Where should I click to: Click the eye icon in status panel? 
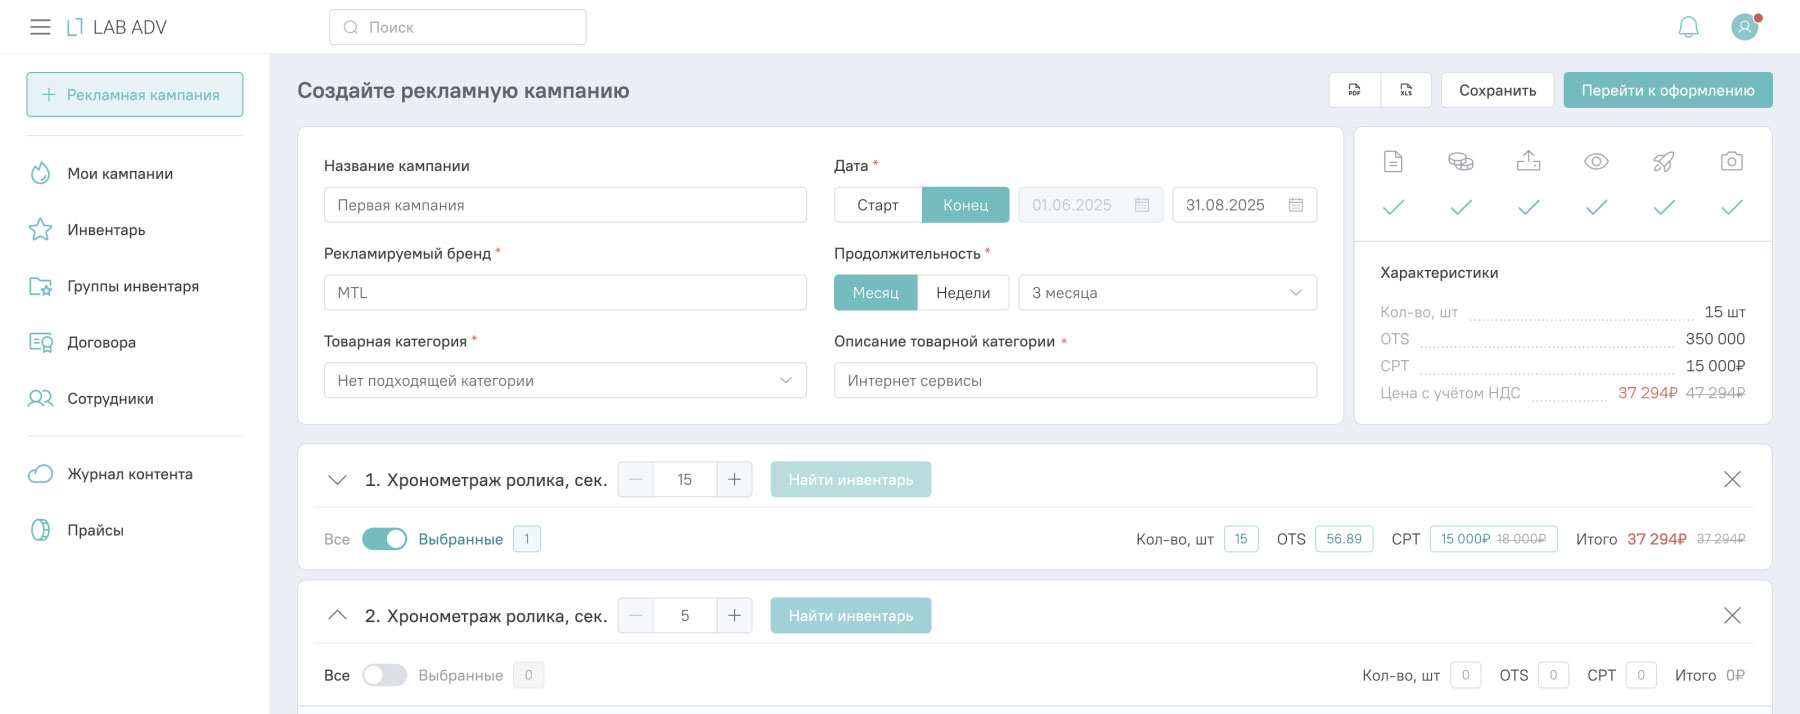click(x=1596, y=161)
